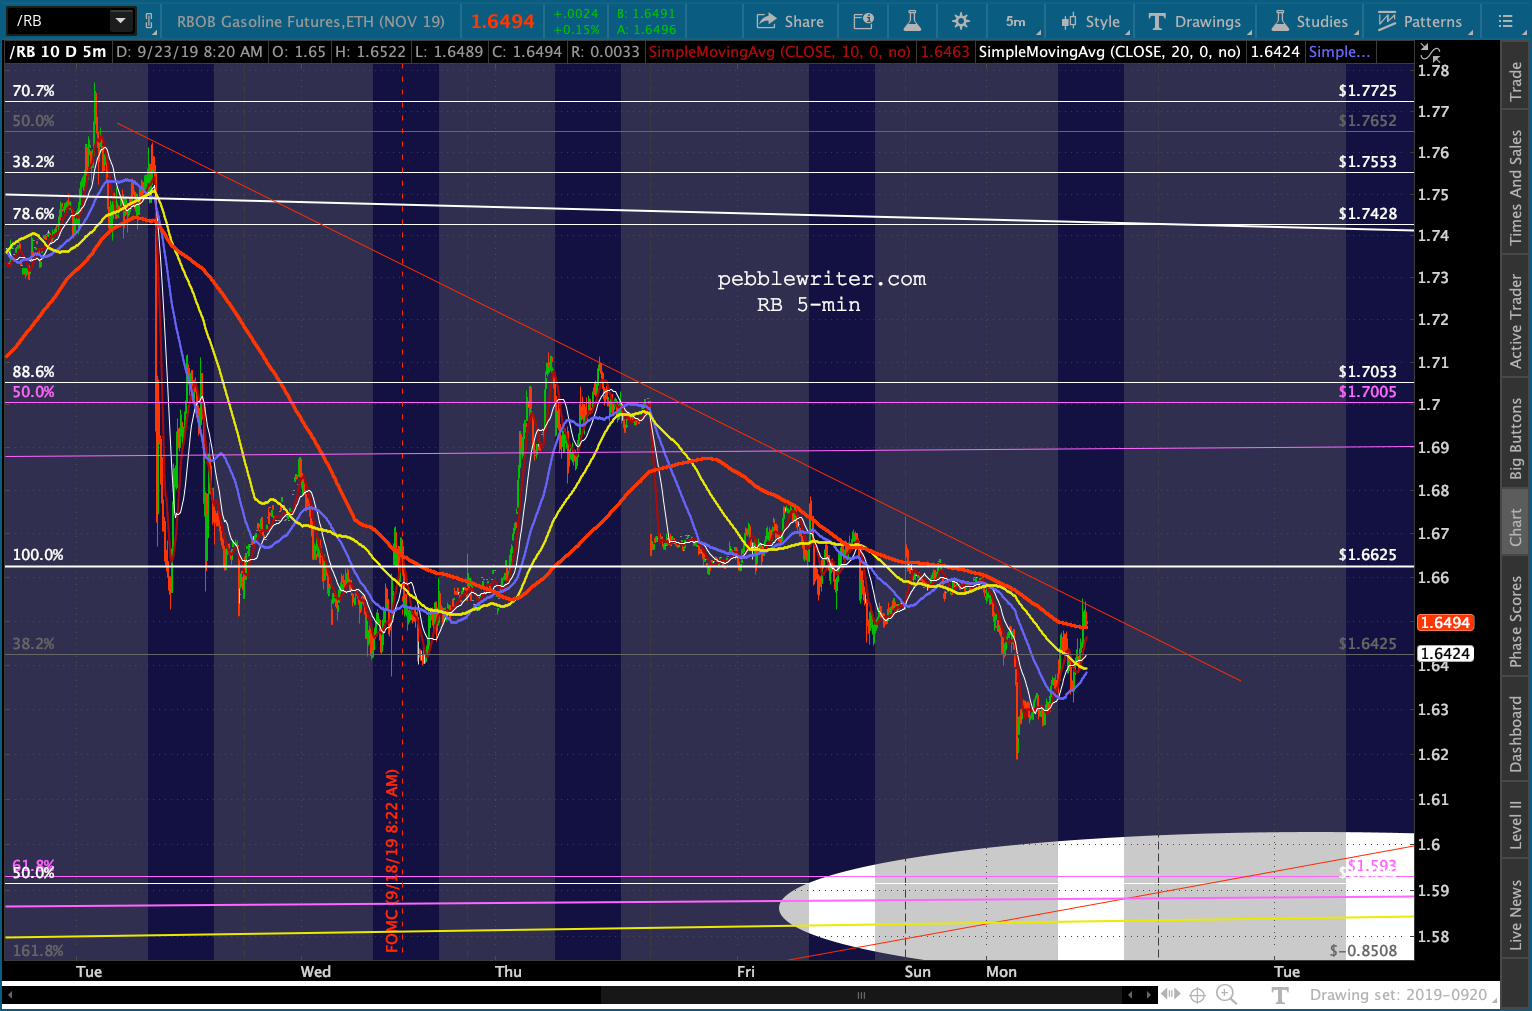Viewport: 1532px width, 1011px height.
Task: Open the news card icon beside Share
Action: click(x=863, y=21)
